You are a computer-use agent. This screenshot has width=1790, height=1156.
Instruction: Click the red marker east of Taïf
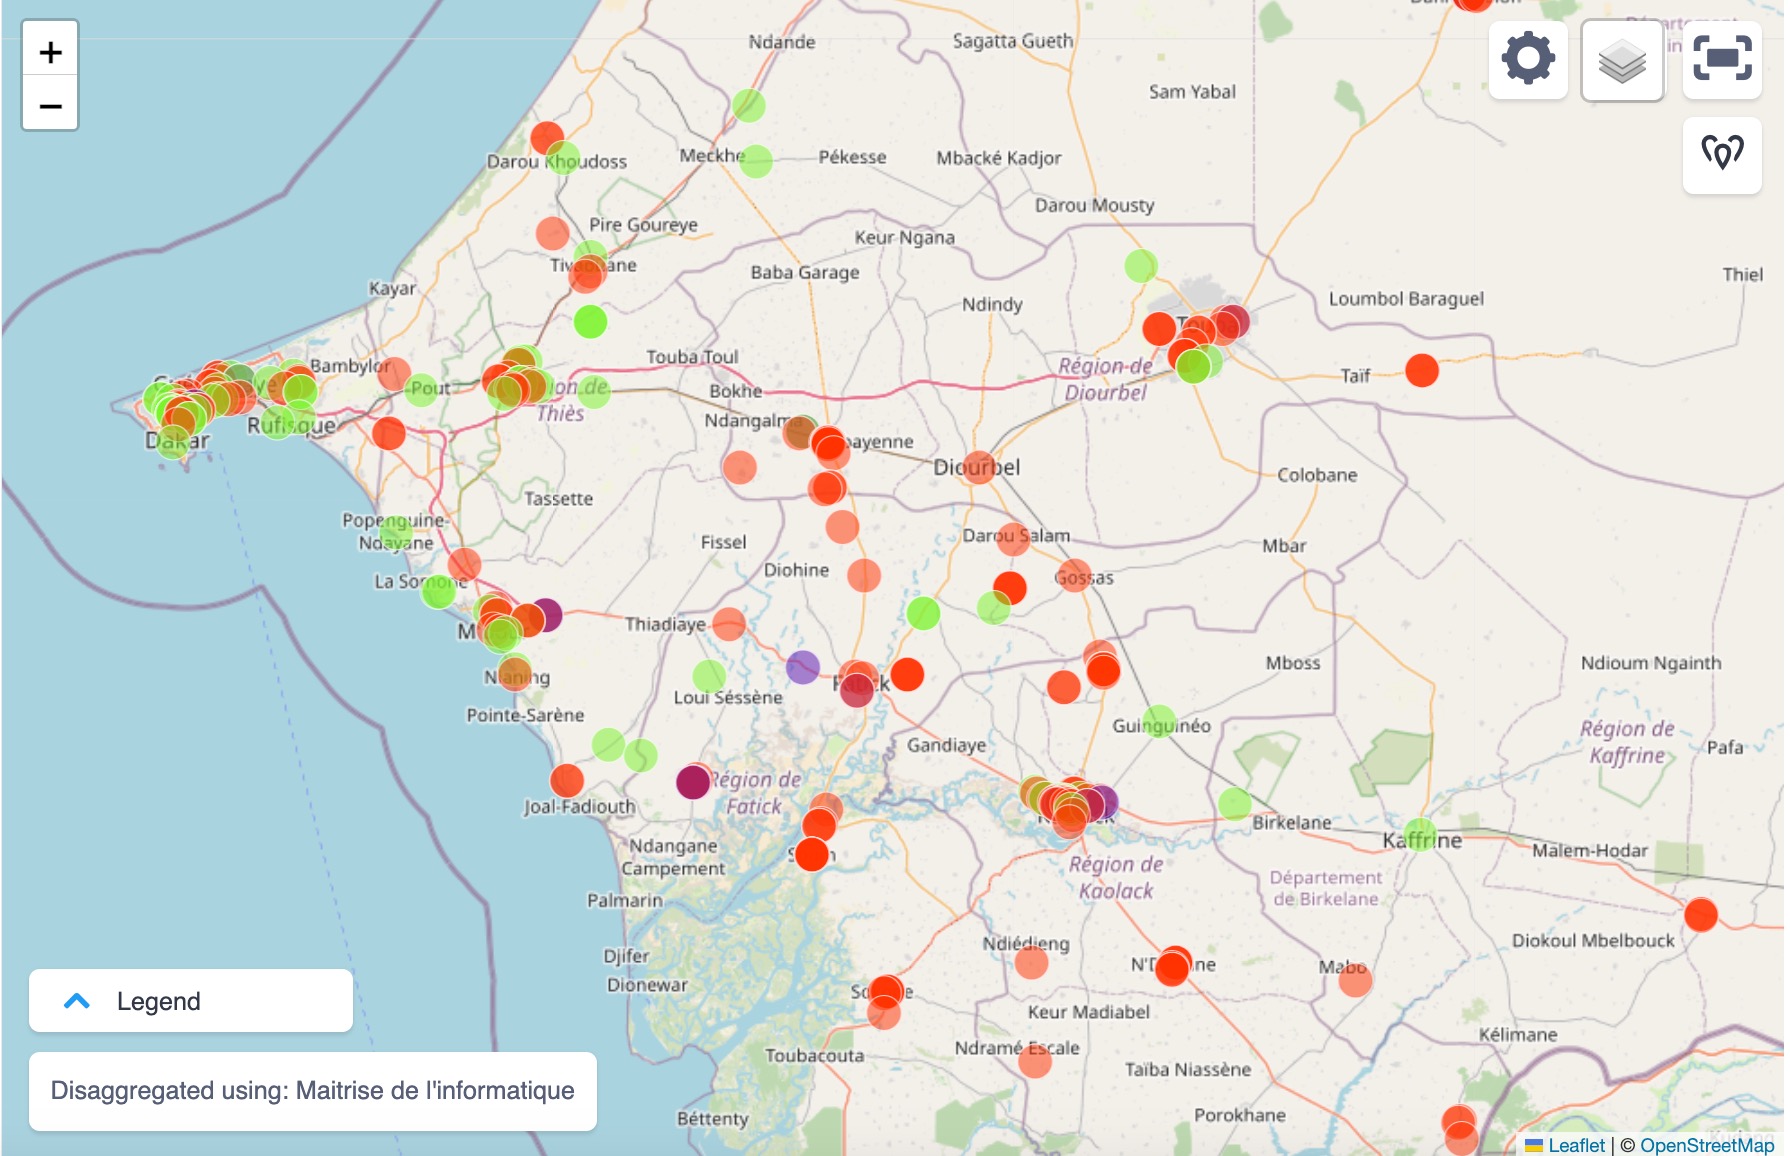click(1421, 370)
